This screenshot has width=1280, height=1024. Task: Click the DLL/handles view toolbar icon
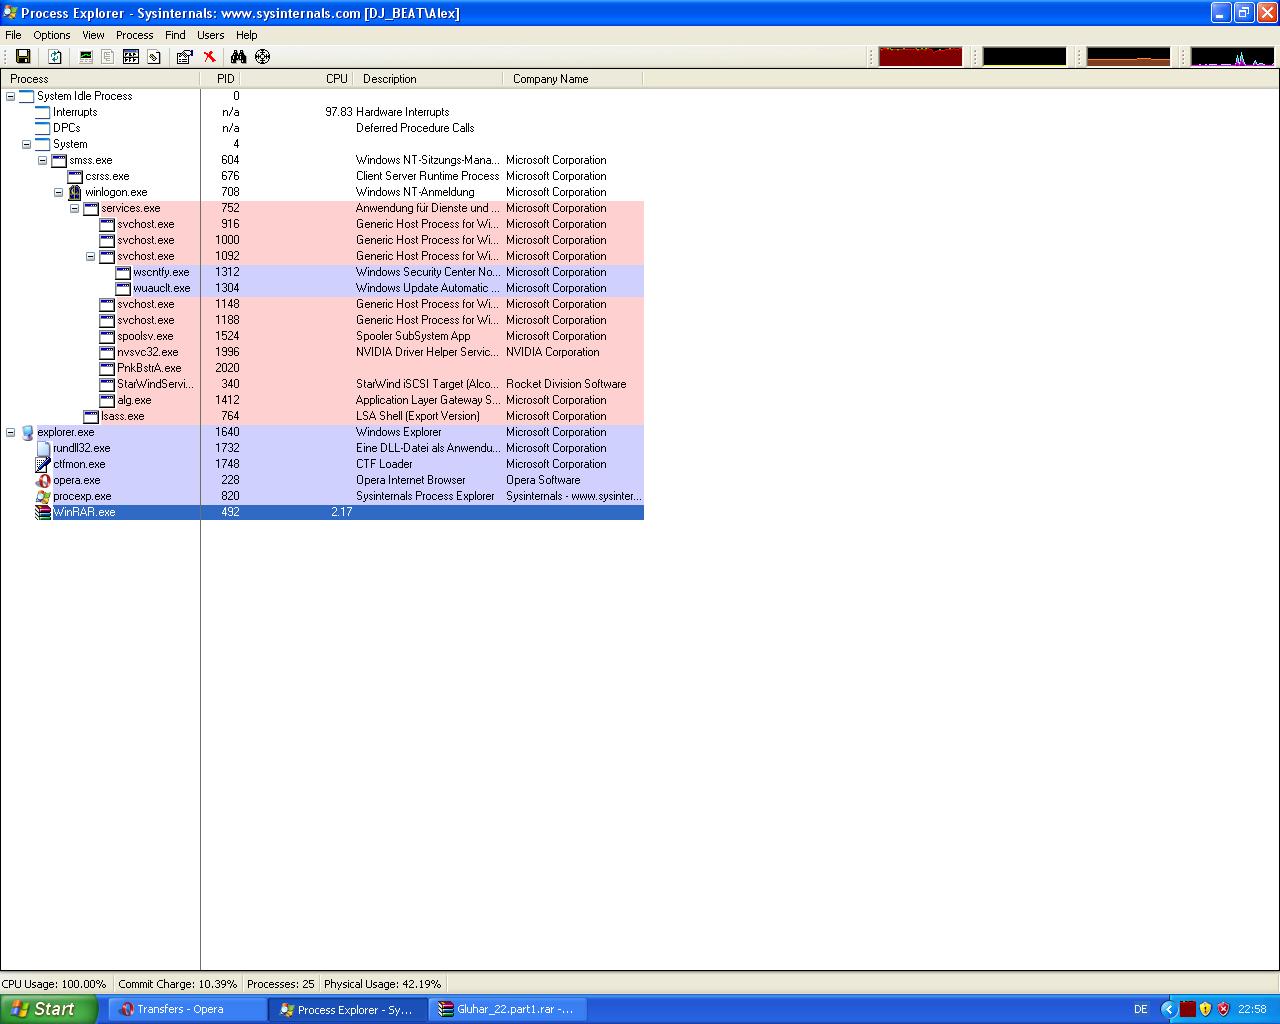[x=154, y=57]
